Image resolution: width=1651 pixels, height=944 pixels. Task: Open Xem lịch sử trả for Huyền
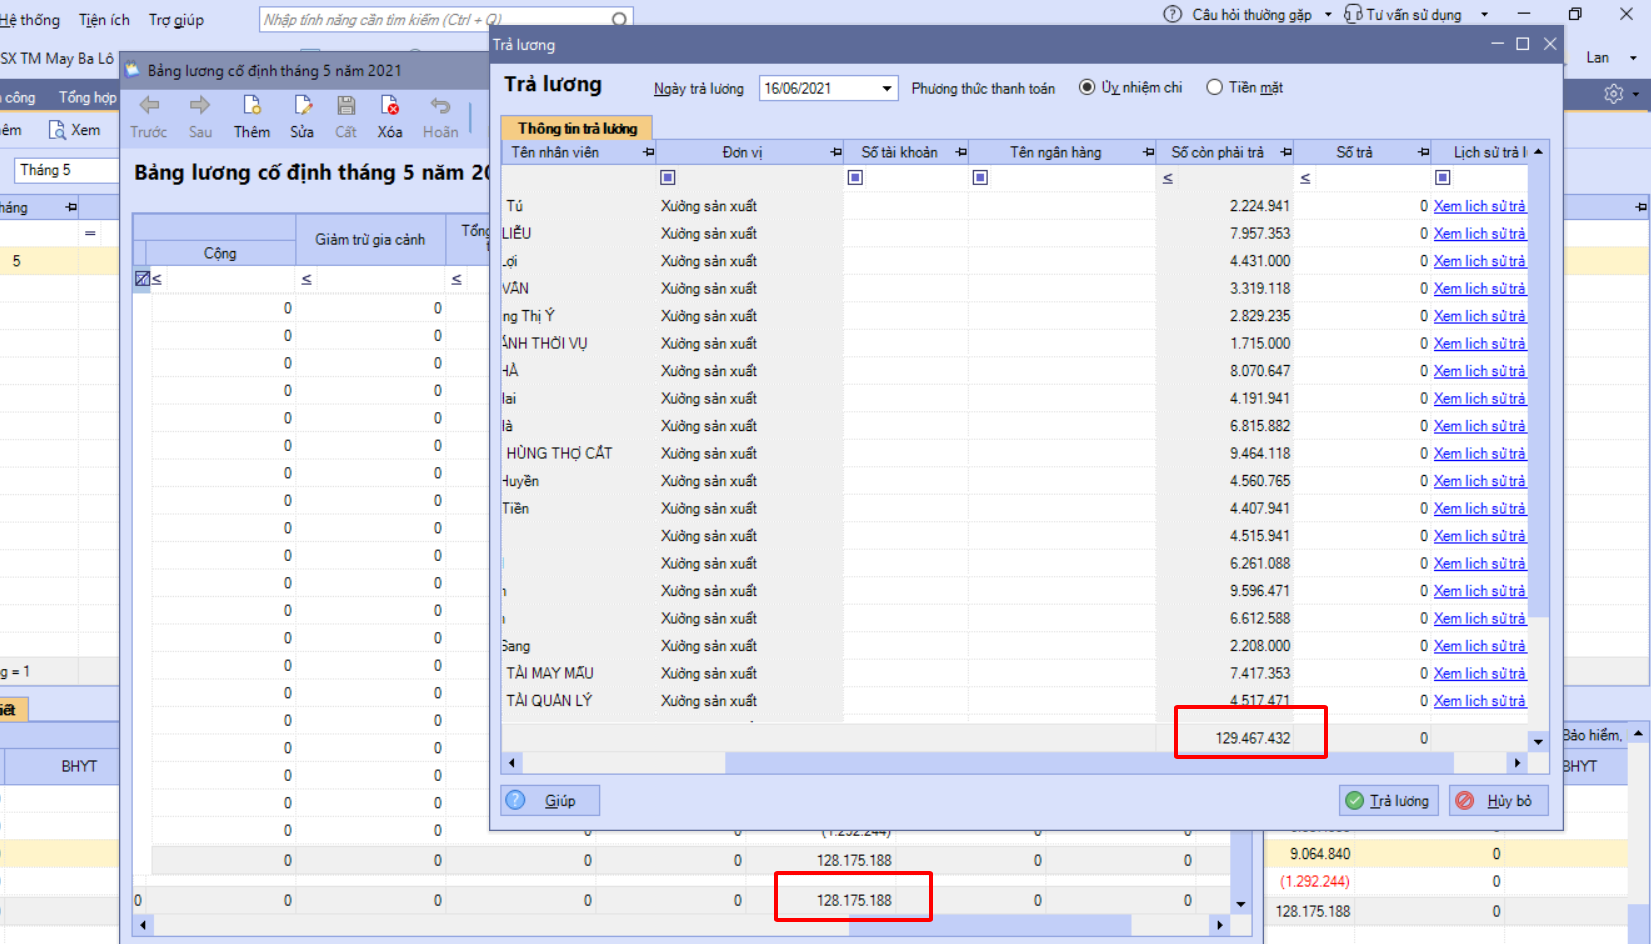tap(1479, 481)
